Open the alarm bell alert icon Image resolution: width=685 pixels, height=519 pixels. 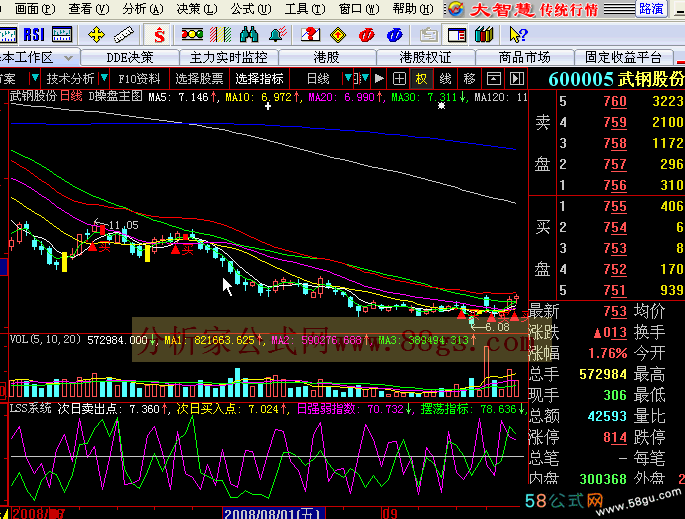pyautogui.click(x=277, y=35)
